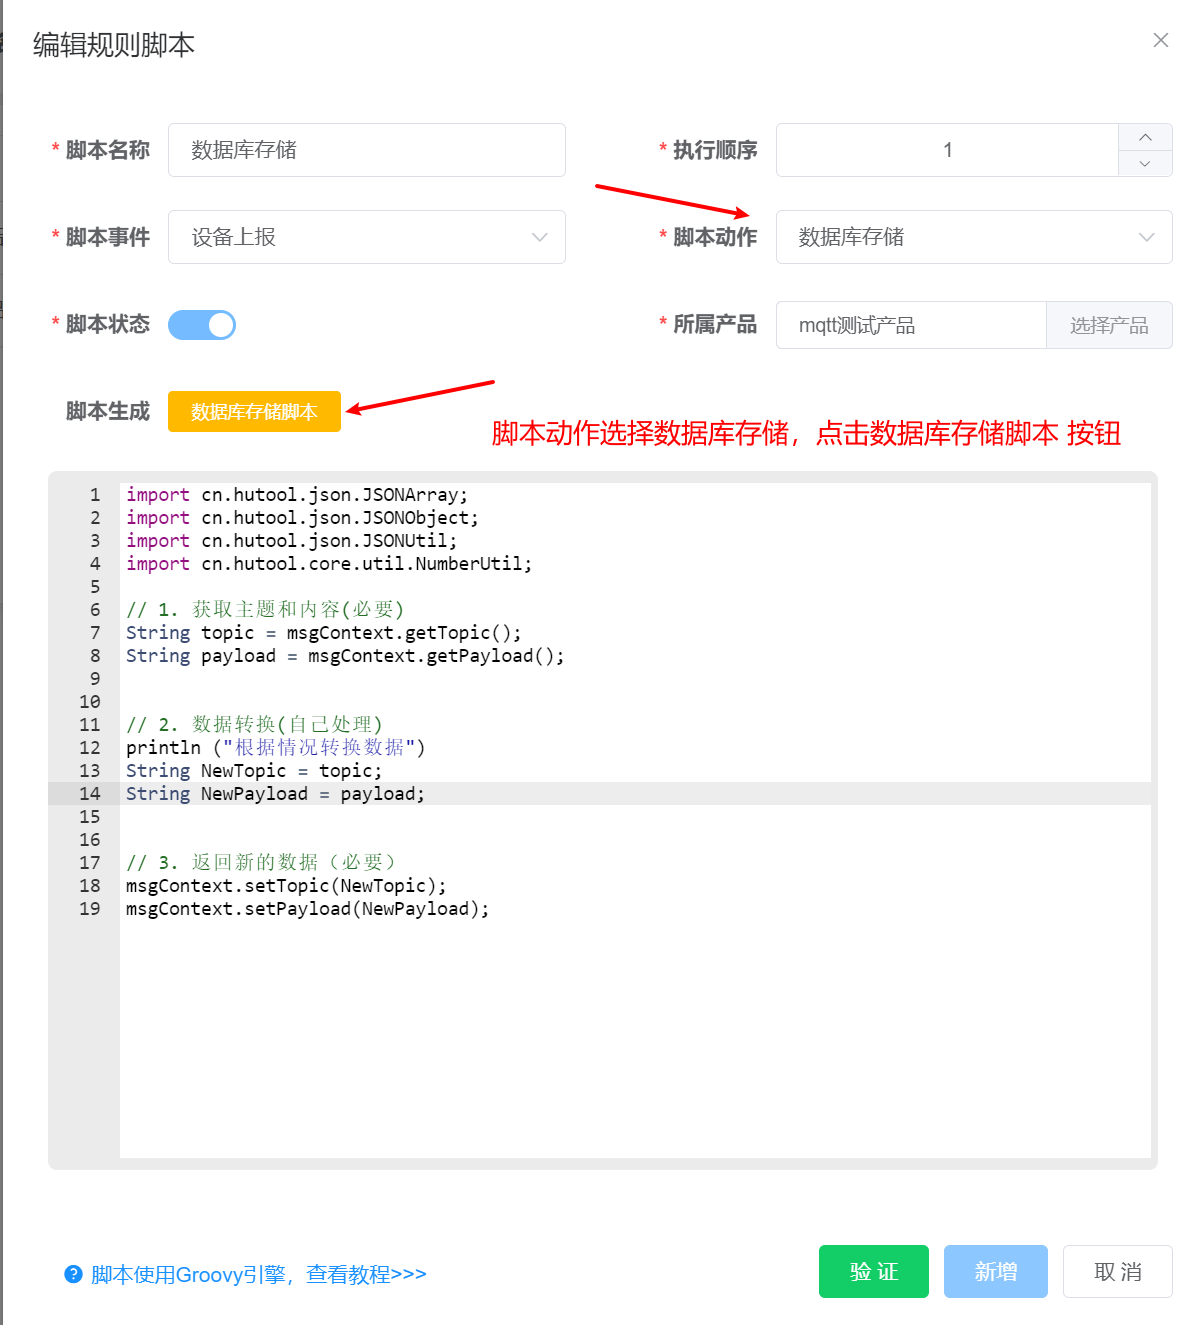Click the green 验证 button

(x=873, y=1271)
